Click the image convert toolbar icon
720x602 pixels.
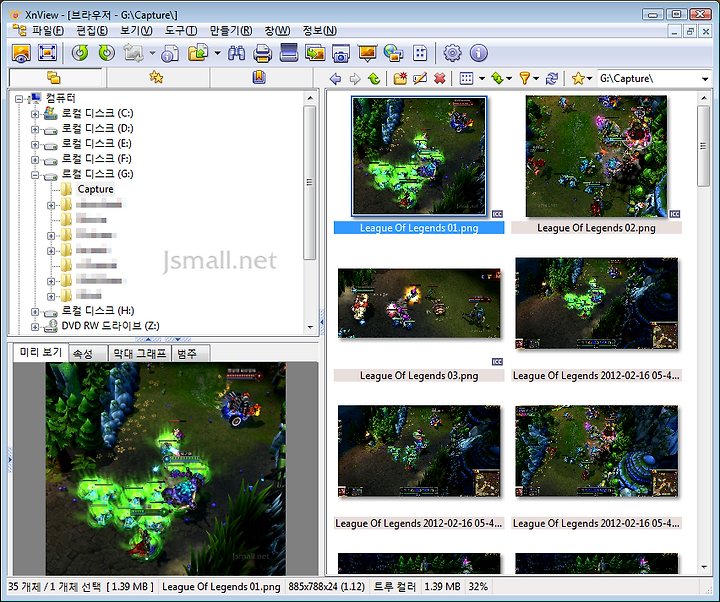point(315,53)
